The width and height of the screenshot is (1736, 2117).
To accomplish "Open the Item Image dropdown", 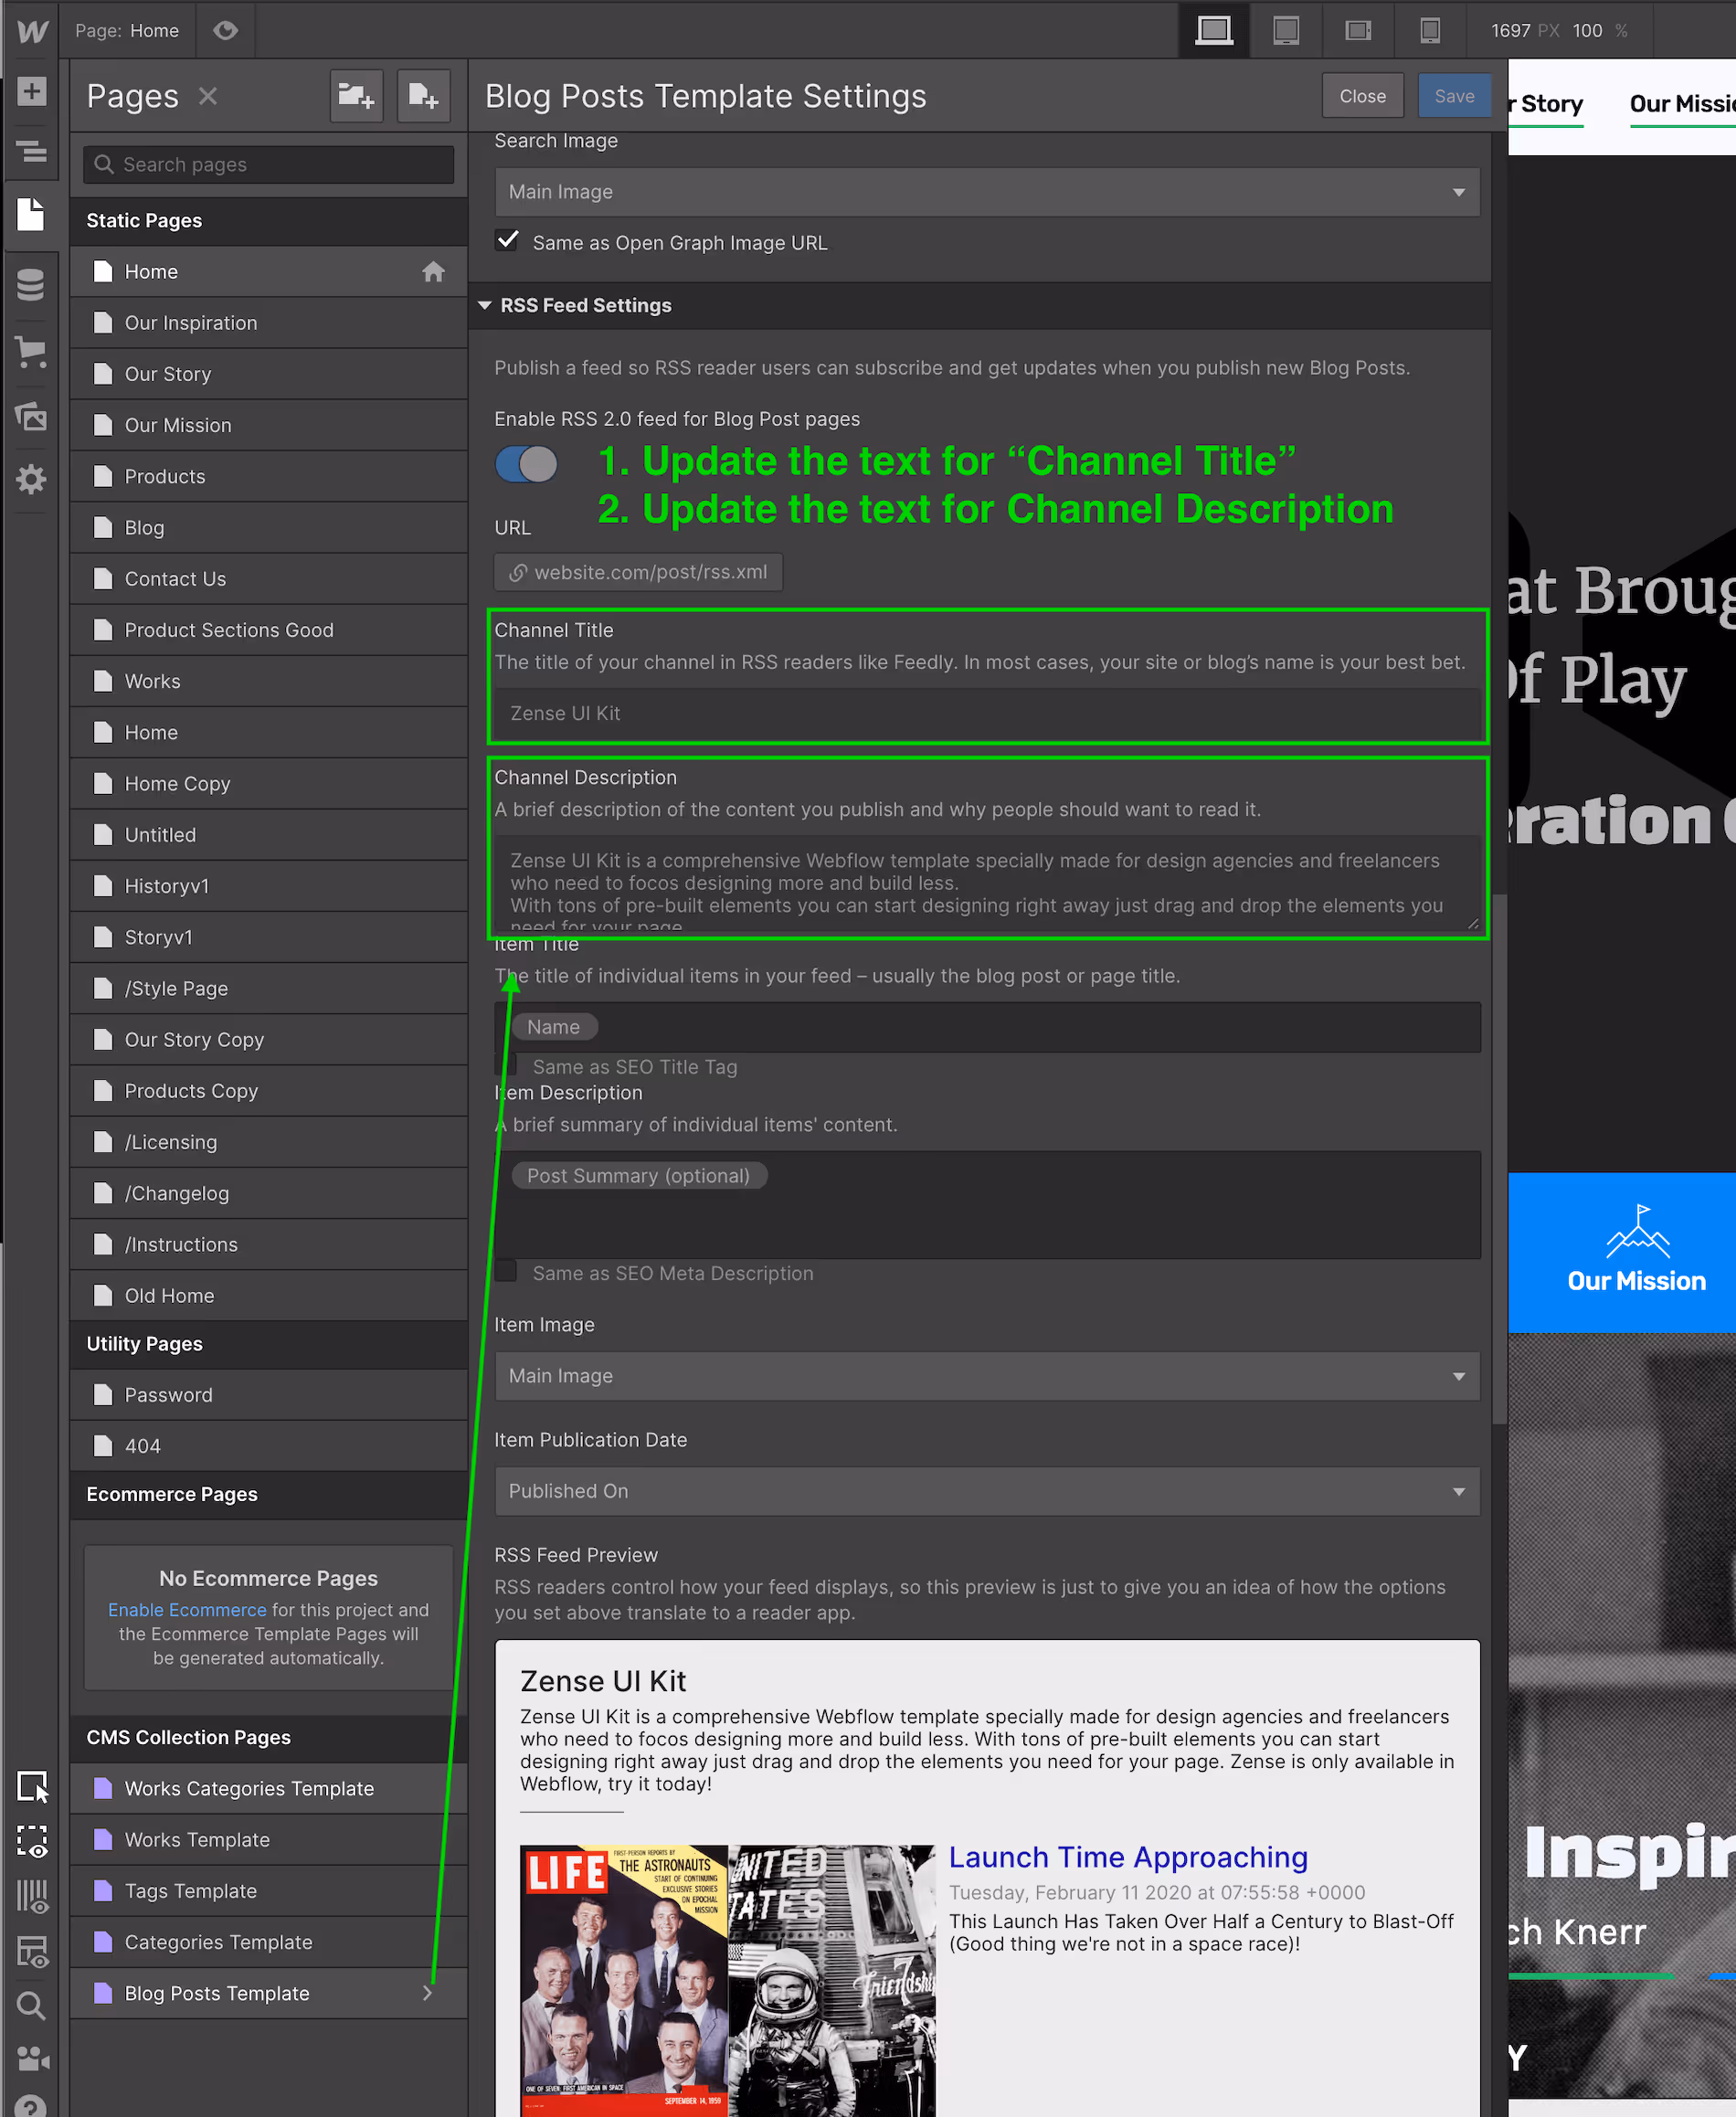I will [x=987, y=1376].
